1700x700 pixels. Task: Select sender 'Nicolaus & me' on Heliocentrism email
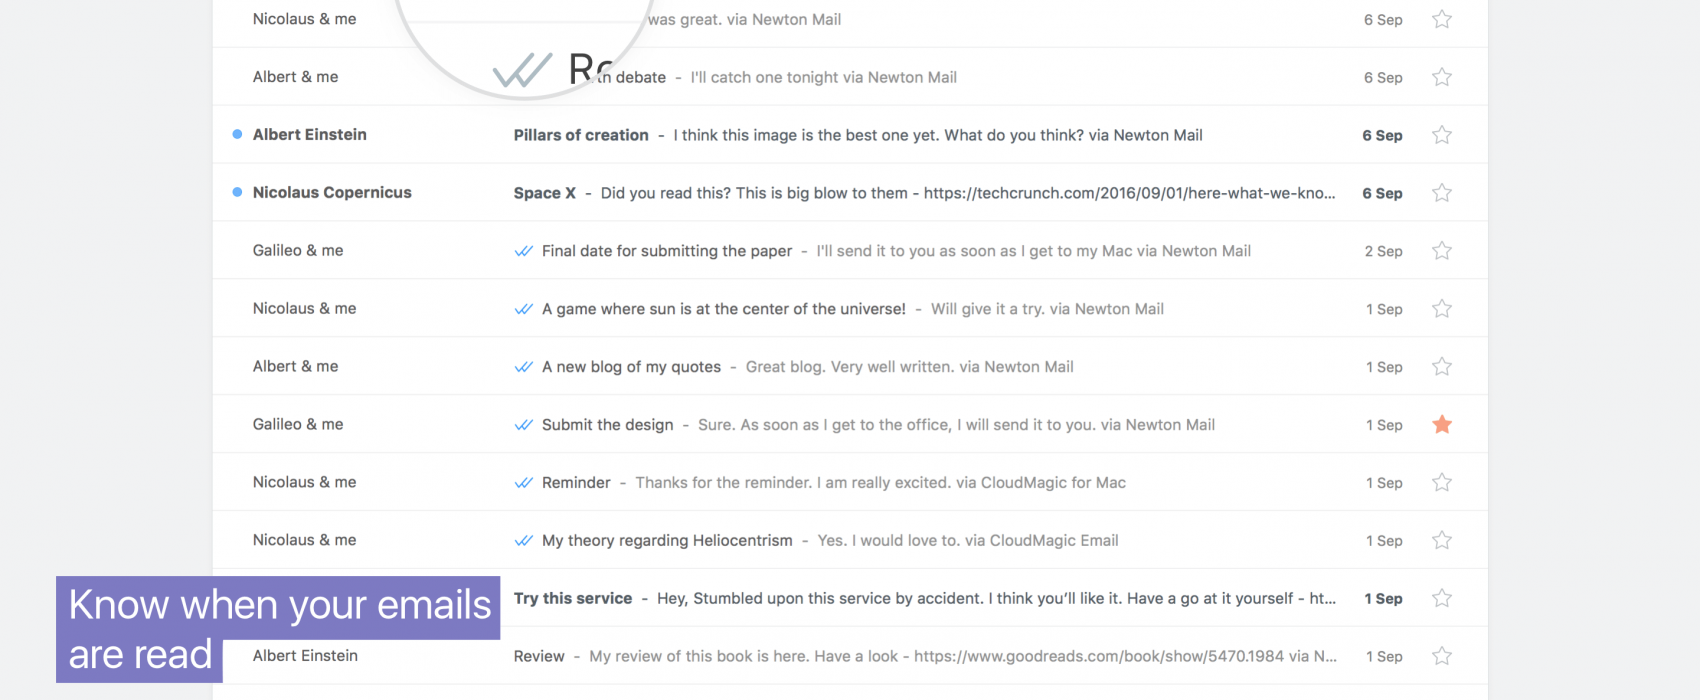click(x=305, y=541)
